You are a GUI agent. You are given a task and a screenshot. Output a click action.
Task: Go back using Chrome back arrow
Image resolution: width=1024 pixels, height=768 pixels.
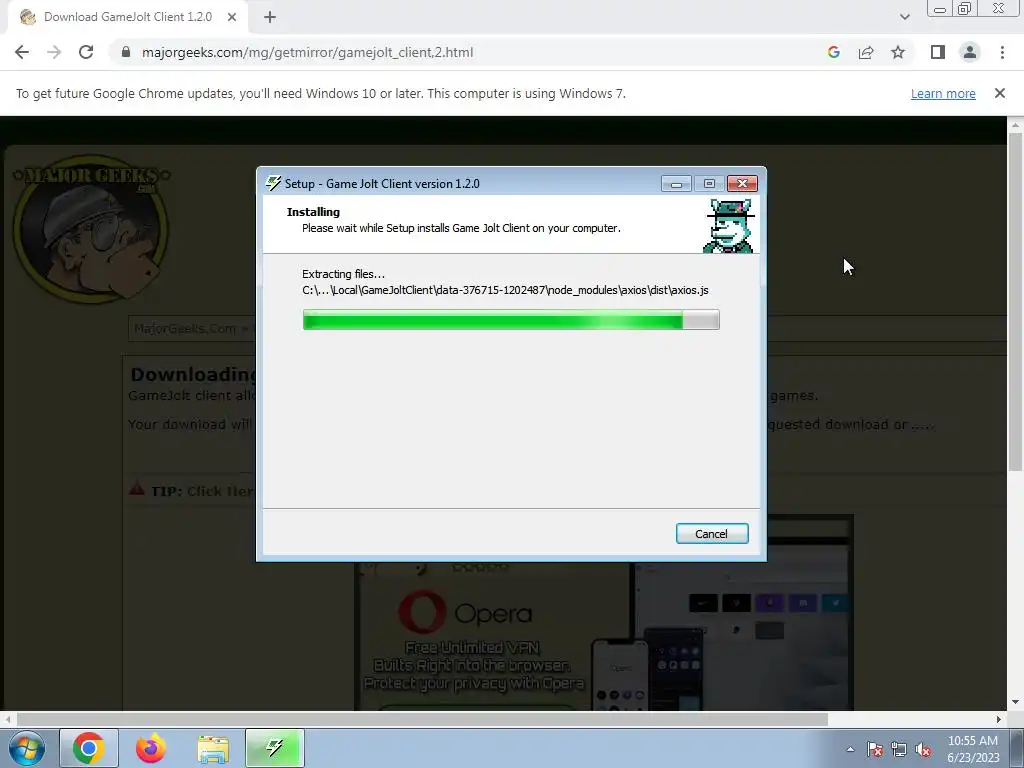[x=22, y=52]
